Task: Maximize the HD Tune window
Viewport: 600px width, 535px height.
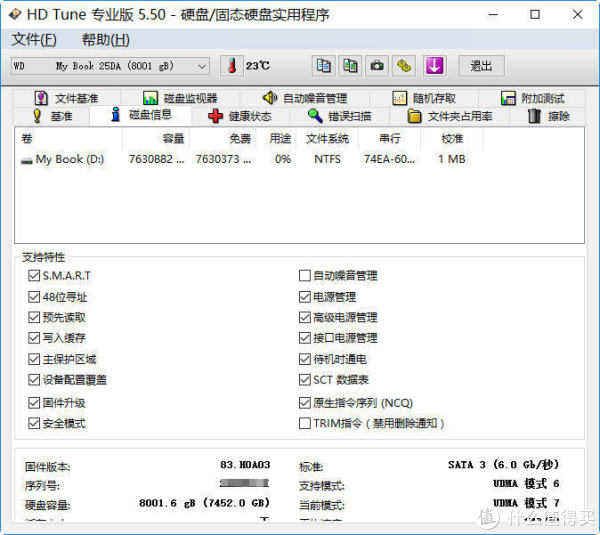Action: tap(535, 15)
